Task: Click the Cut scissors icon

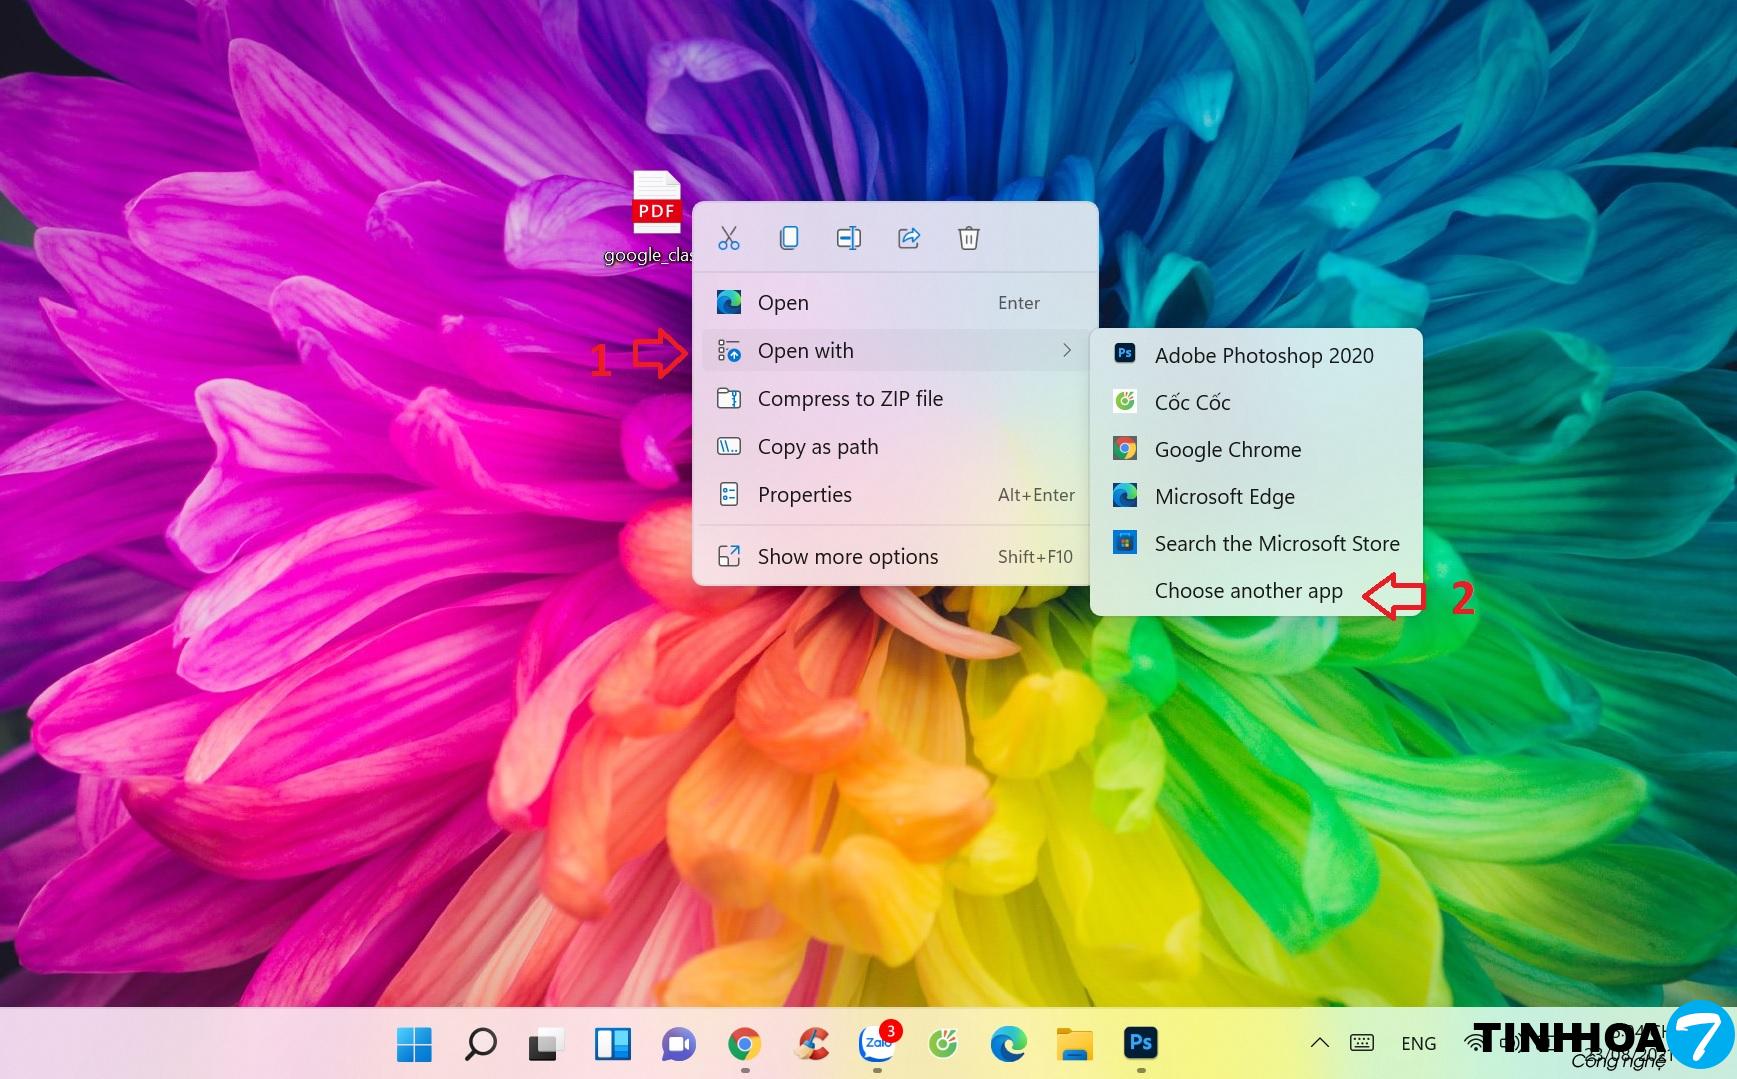Action: point(729,238)
